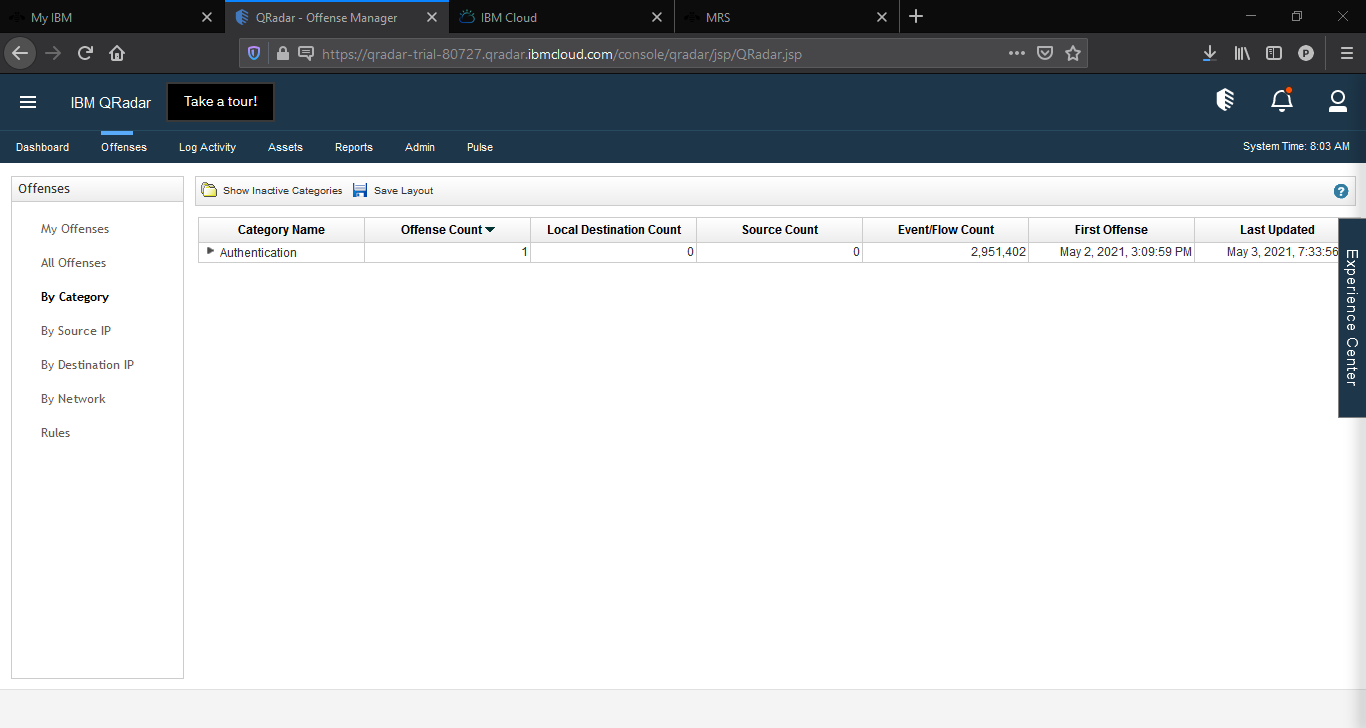Sort by Offense Count column arrow
This screenshot has width=1366, height=728.
490,230
